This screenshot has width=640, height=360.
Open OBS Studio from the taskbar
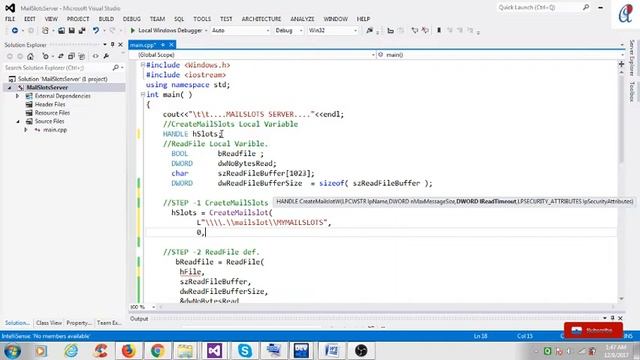tap(361, 350)
